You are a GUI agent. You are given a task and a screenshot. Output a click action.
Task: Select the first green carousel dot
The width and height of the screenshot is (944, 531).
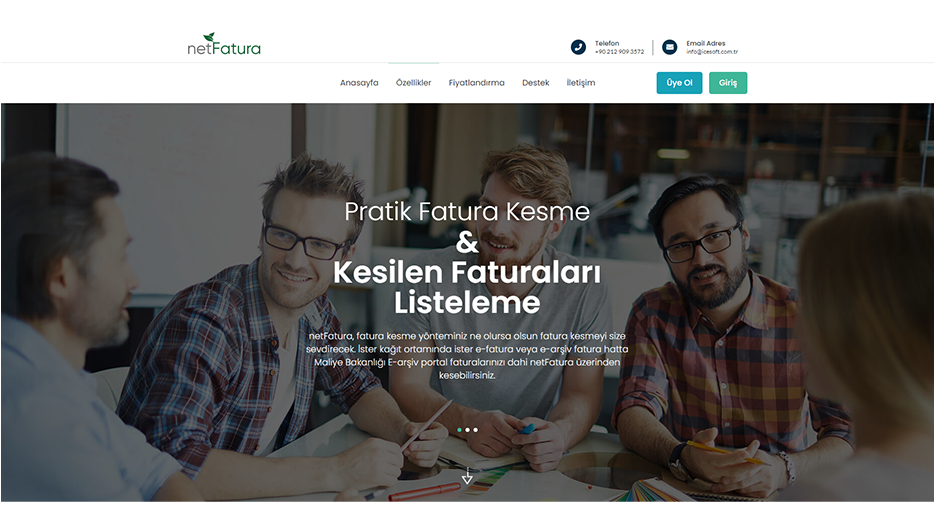459,430
